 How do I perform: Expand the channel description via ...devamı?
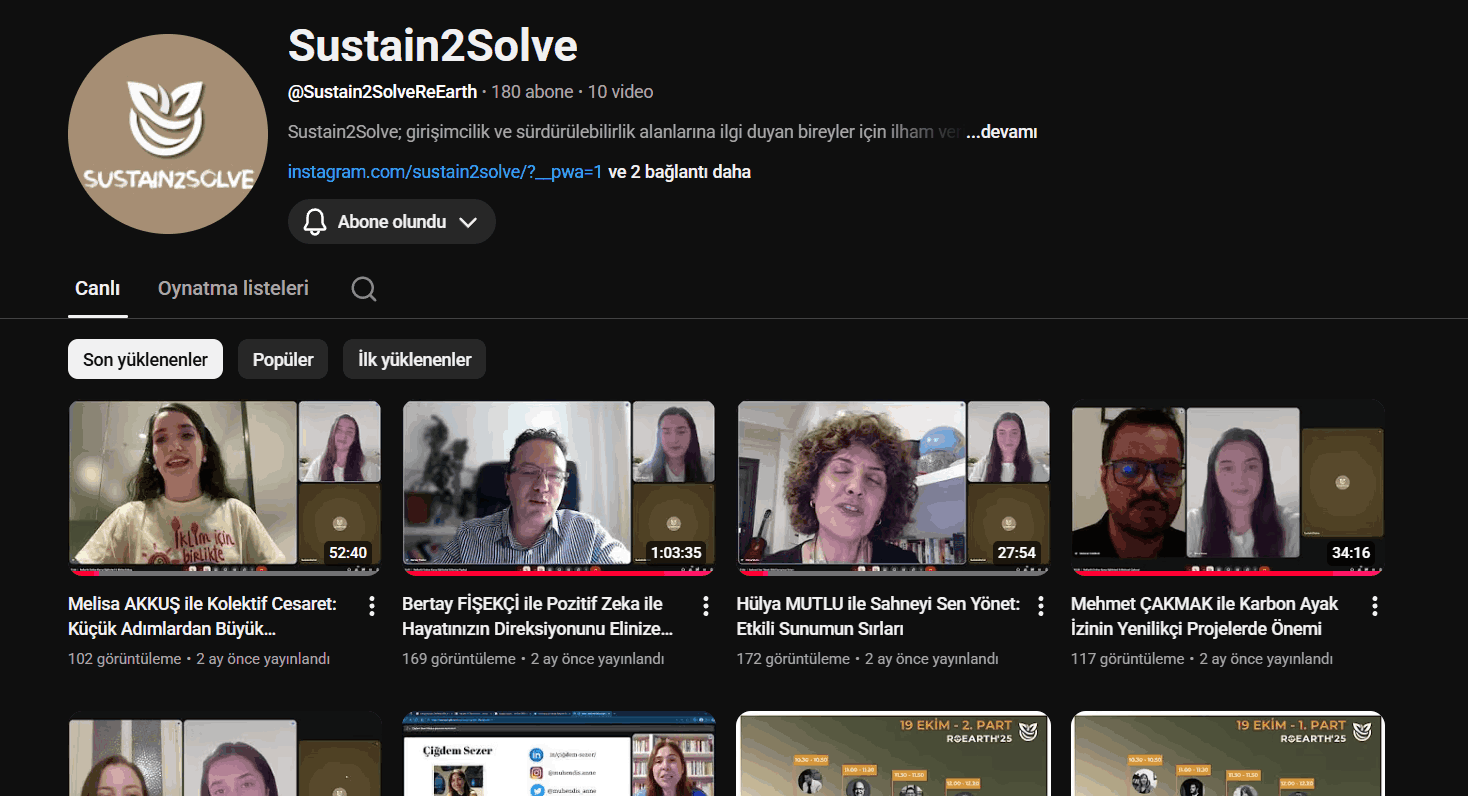(1002, 131)
